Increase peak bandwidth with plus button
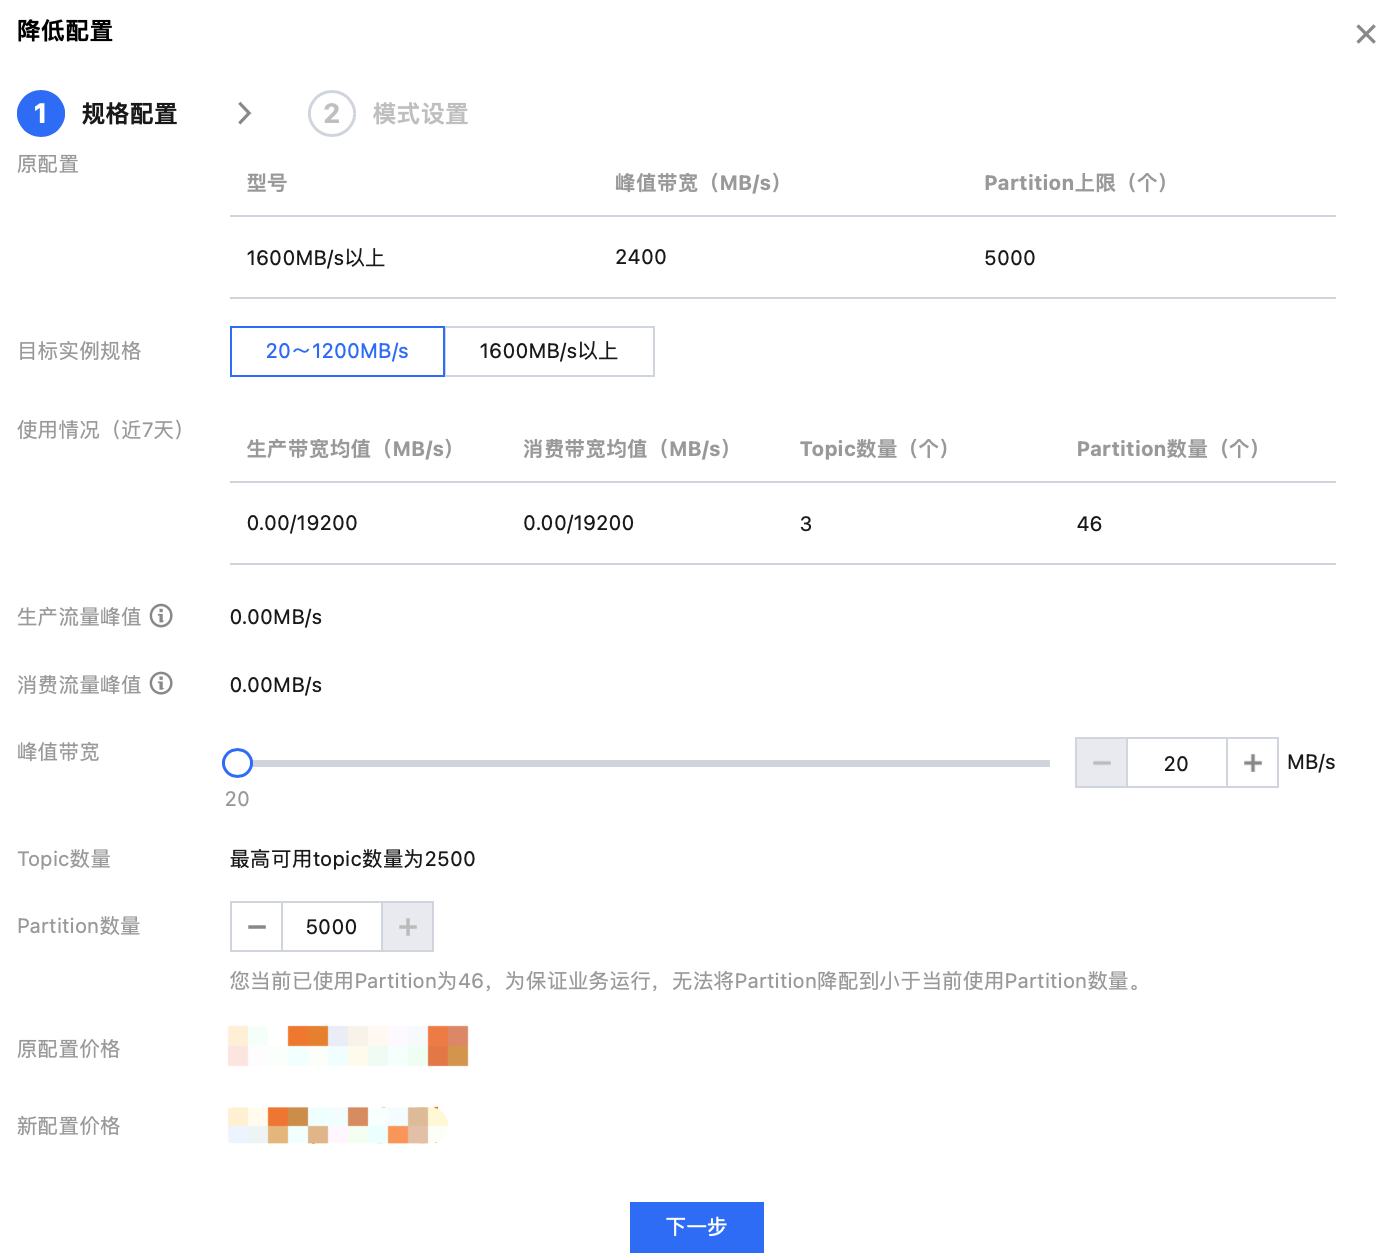 pyautogui.click(x=1252, y=763)
